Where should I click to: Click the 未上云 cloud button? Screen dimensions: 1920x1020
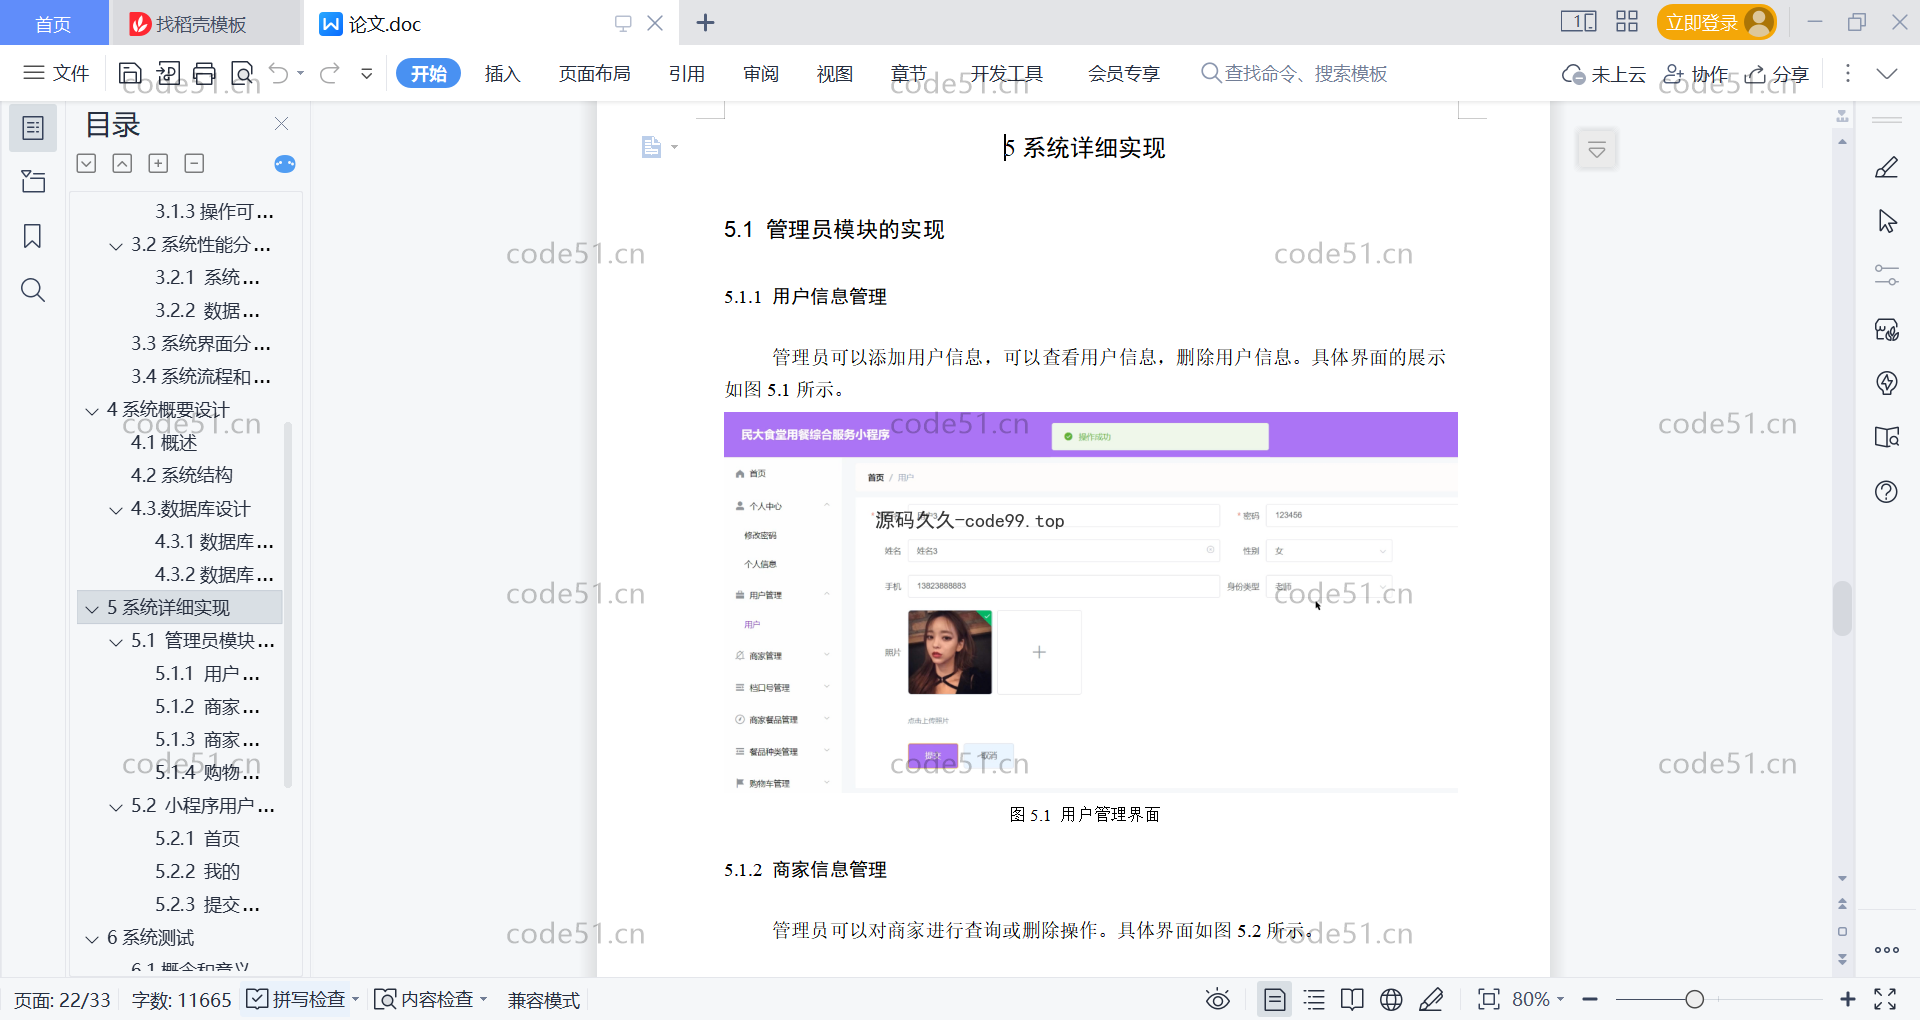pyautogui.click(x=1604, y=73)
